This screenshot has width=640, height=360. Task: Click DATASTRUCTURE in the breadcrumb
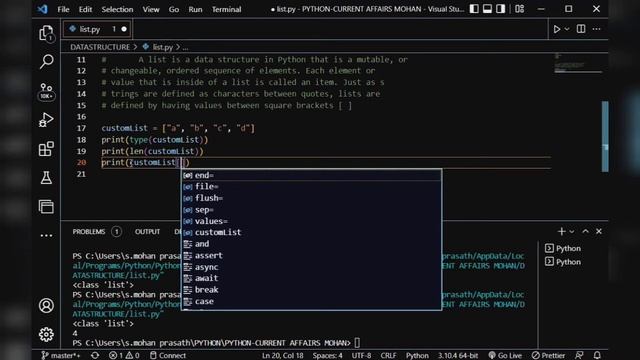(x=100, y=47)
